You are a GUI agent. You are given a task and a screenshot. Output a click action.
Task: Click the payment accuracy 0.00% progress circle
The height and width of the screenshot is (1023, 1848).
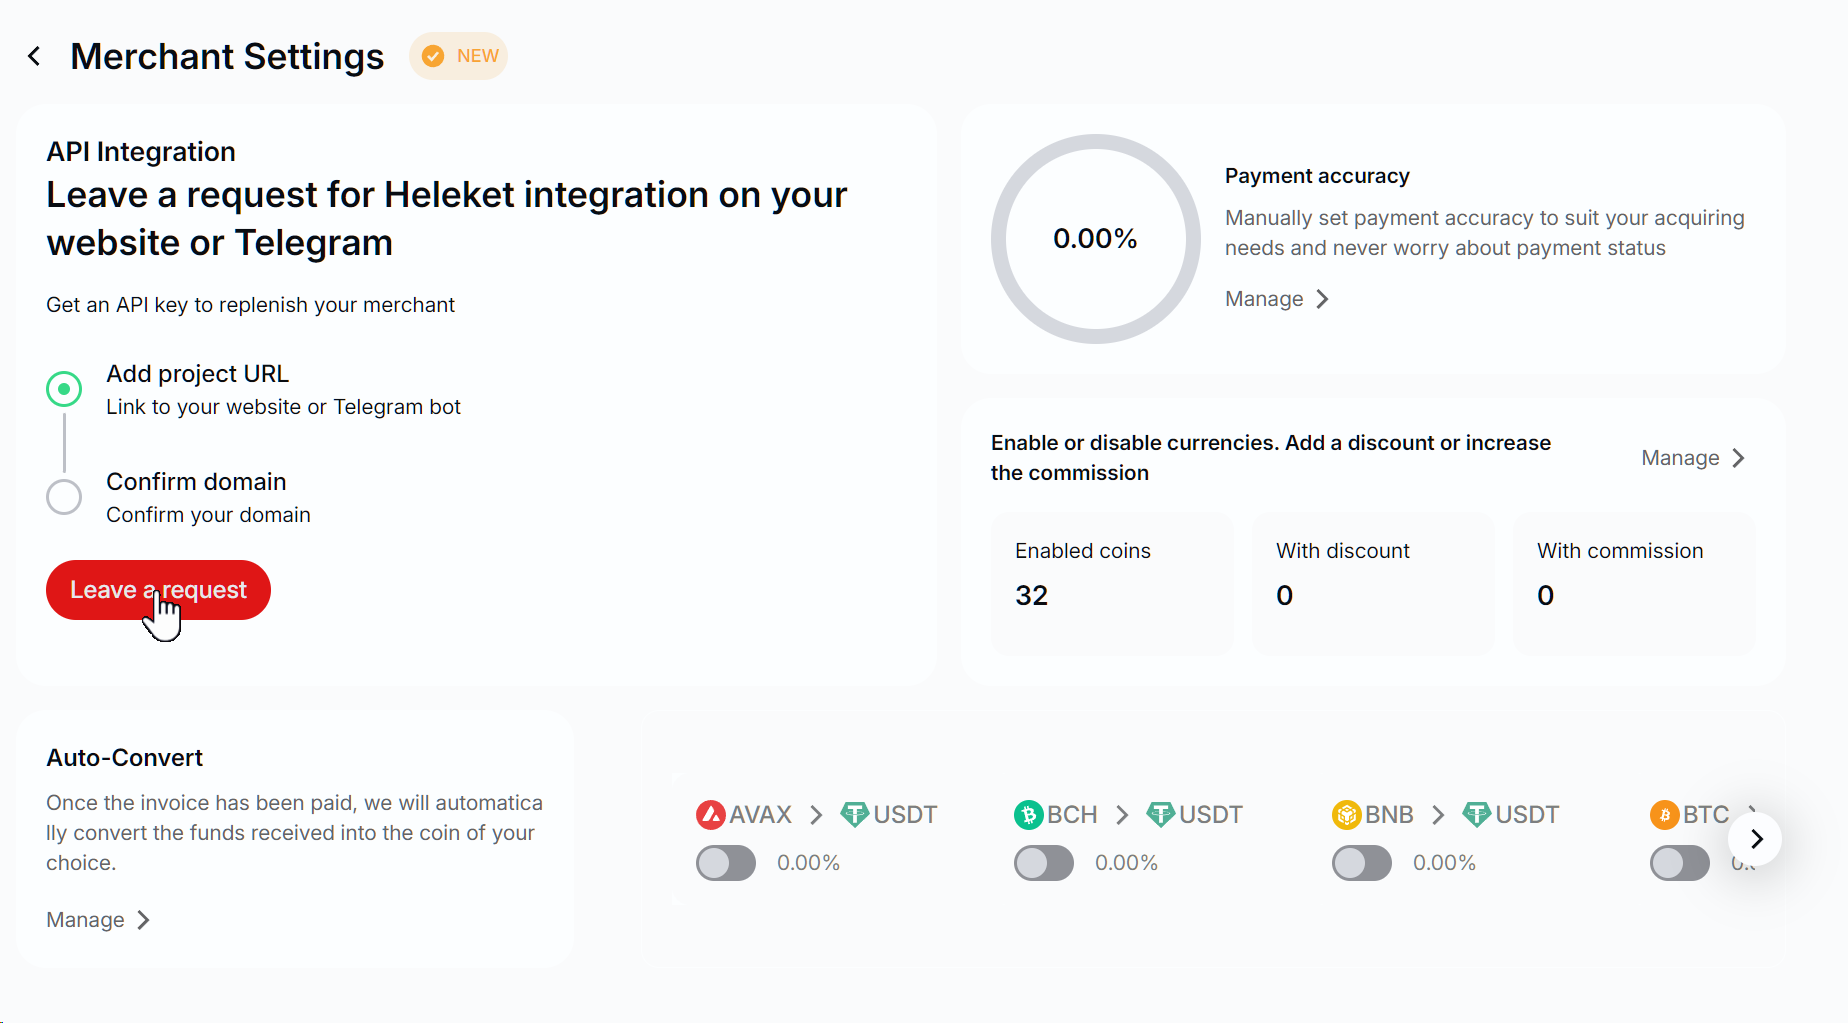[1095, 239]
